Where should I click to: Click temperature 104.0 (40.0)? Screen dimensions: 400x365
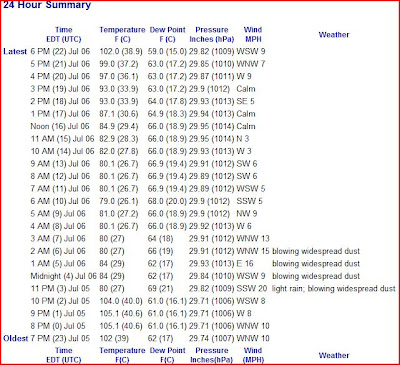[x=121, y=301]
